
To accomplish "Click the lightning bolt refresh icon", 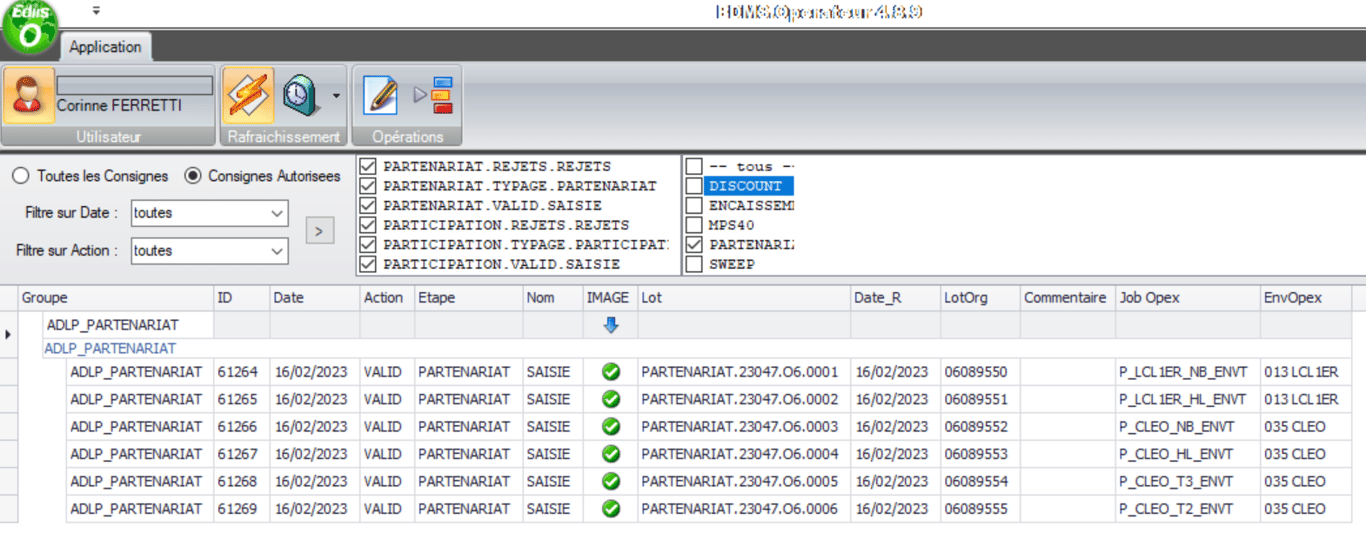I will 247,95.
